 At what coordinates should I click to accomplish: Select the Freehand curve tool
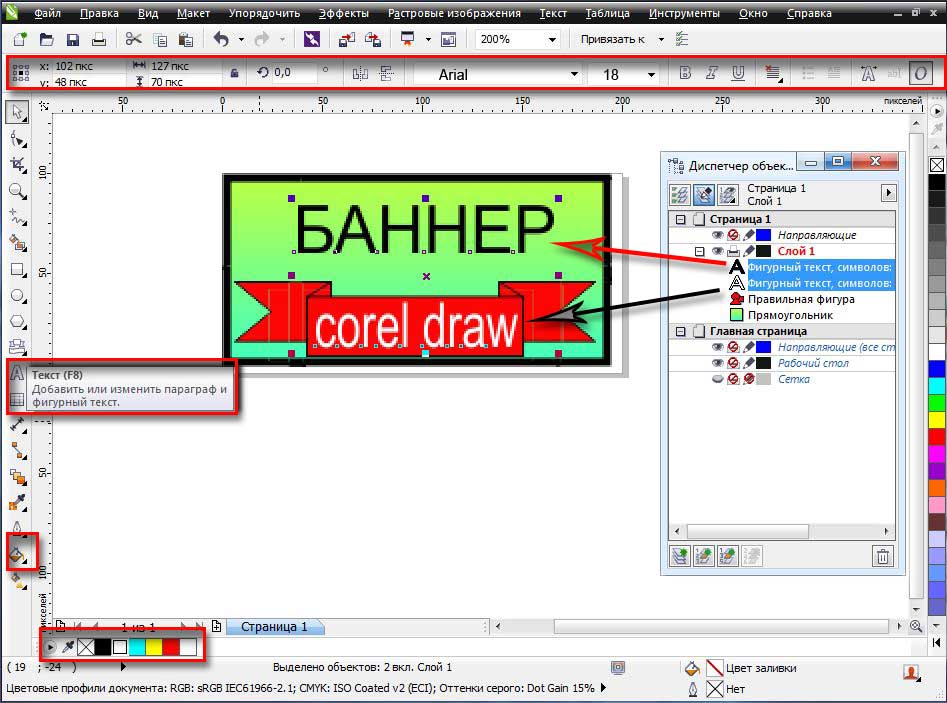[x=18, y=217]
